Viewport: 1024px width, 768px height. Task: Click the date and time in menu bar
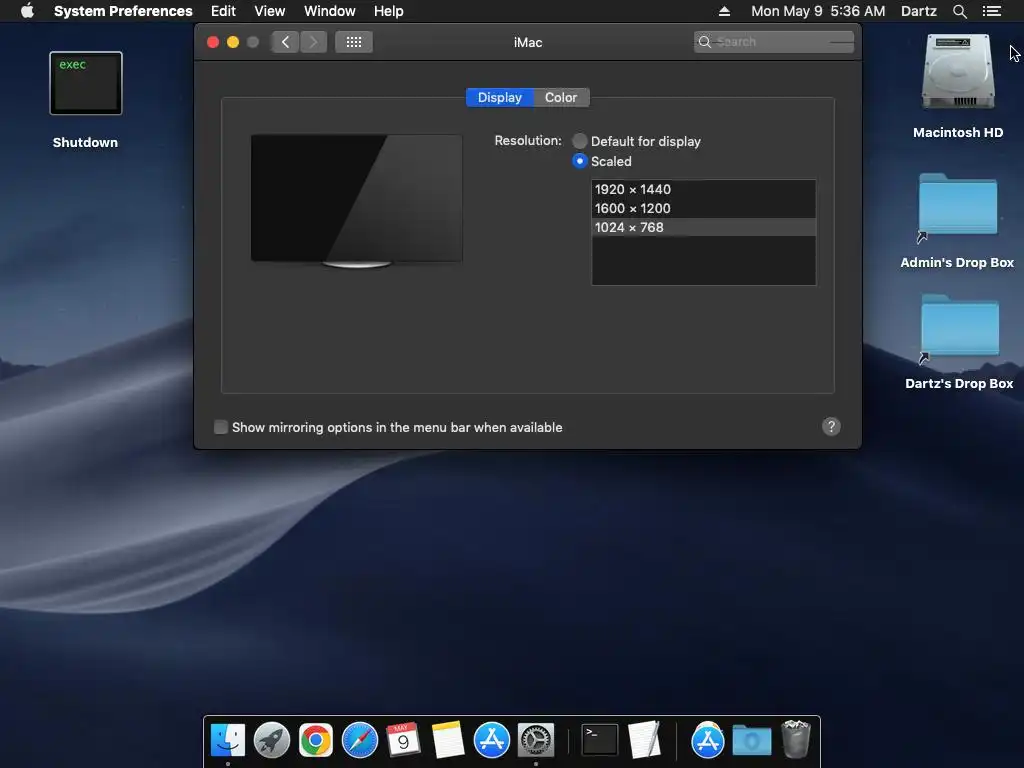tap(818, 11)
